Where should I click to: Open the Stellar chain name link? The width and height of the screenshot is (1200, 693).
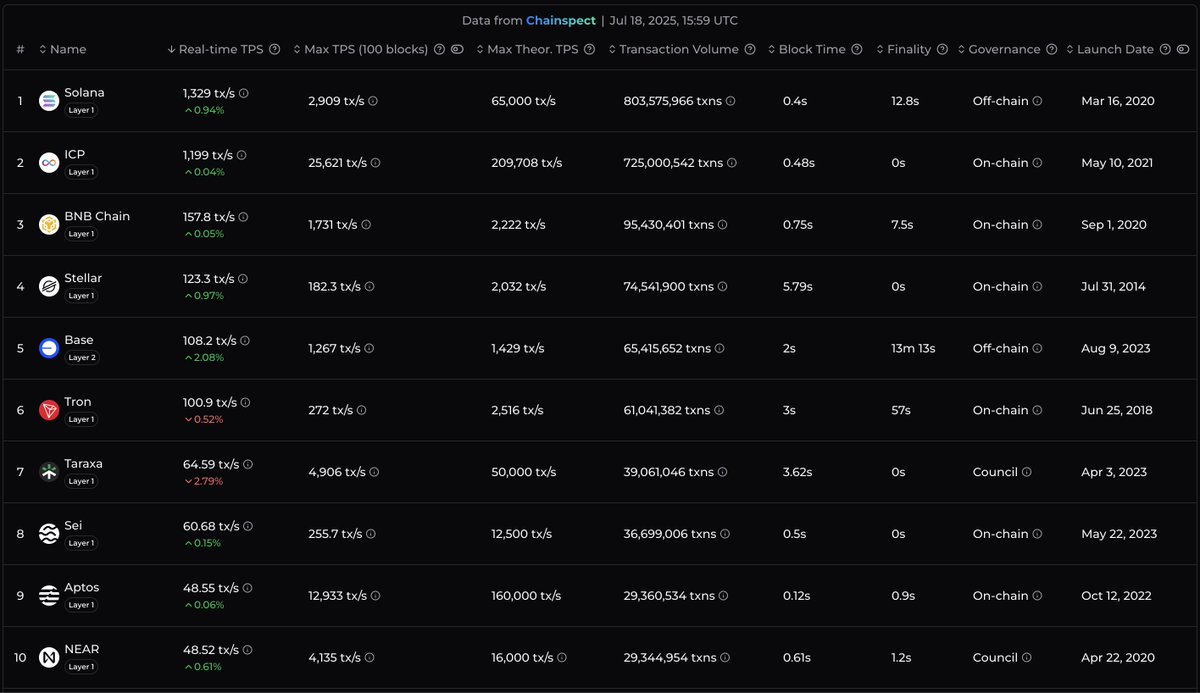(x=83, y=279)
